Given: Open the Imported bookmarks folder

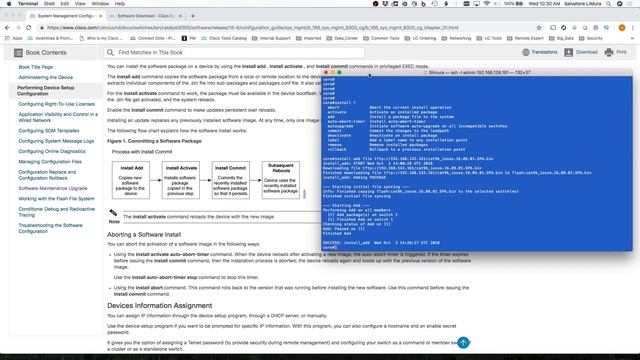Looking at the screenshot, I should click(x=309, y=38).
